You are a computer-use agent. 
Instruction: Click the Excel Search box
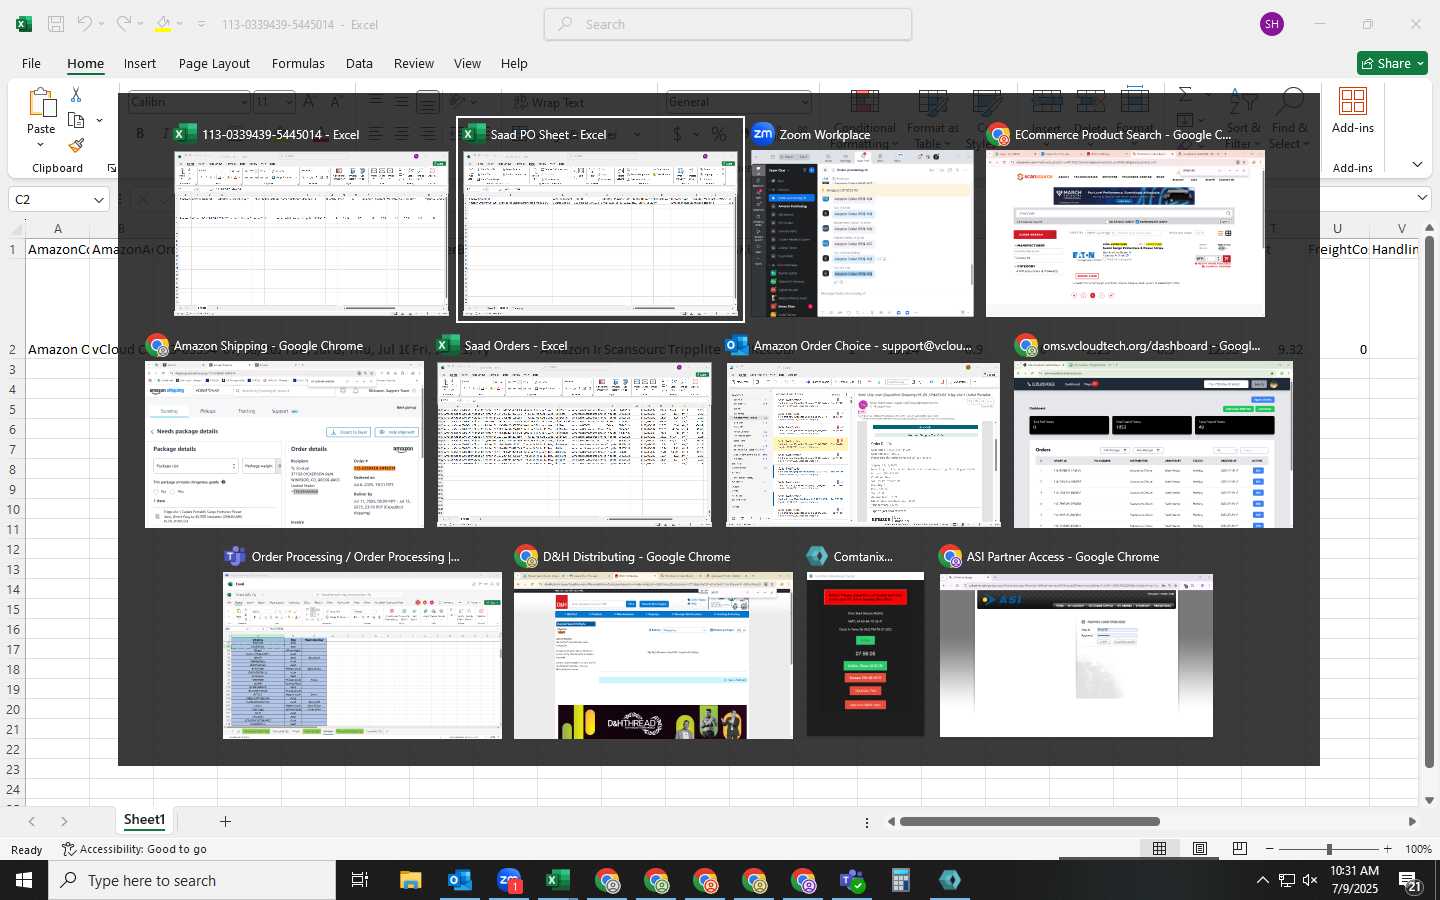click(728, 24)
